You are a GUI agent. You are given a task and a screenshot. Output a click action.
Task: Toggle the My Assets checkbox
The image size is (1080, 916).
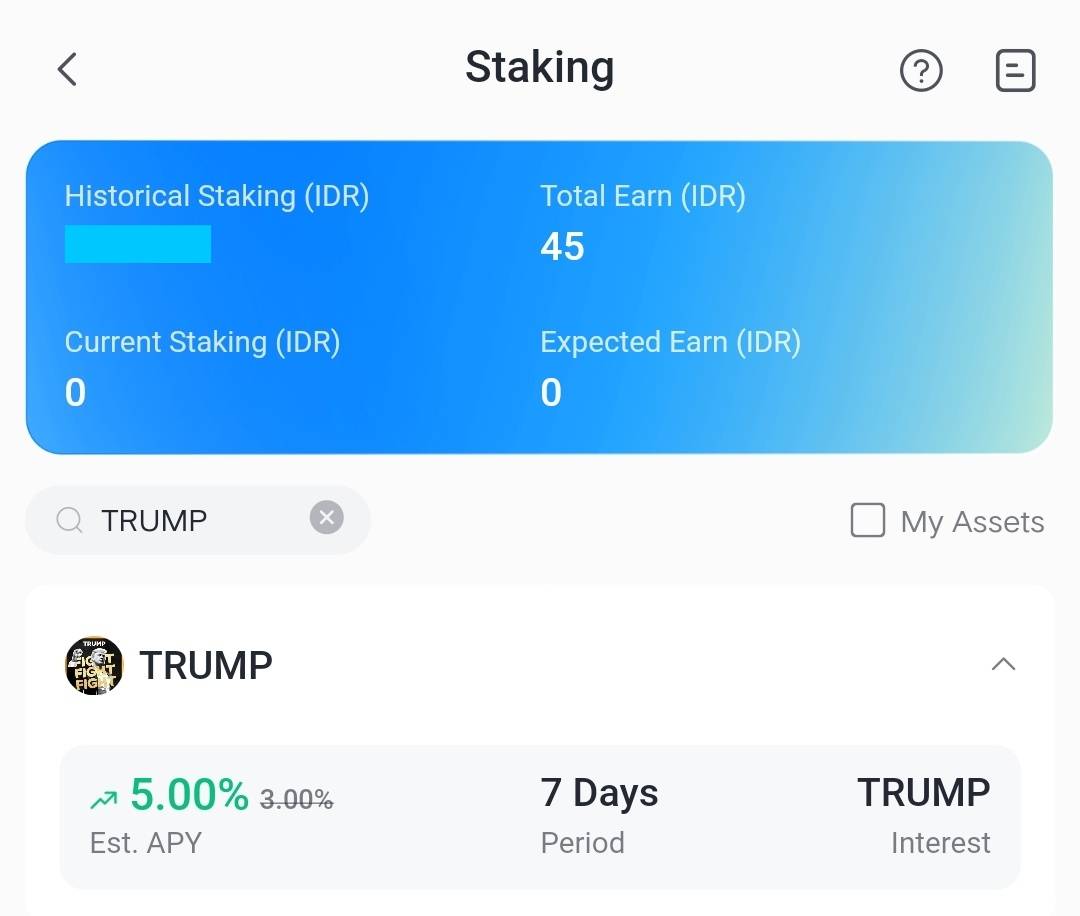[x=868, y=520]
